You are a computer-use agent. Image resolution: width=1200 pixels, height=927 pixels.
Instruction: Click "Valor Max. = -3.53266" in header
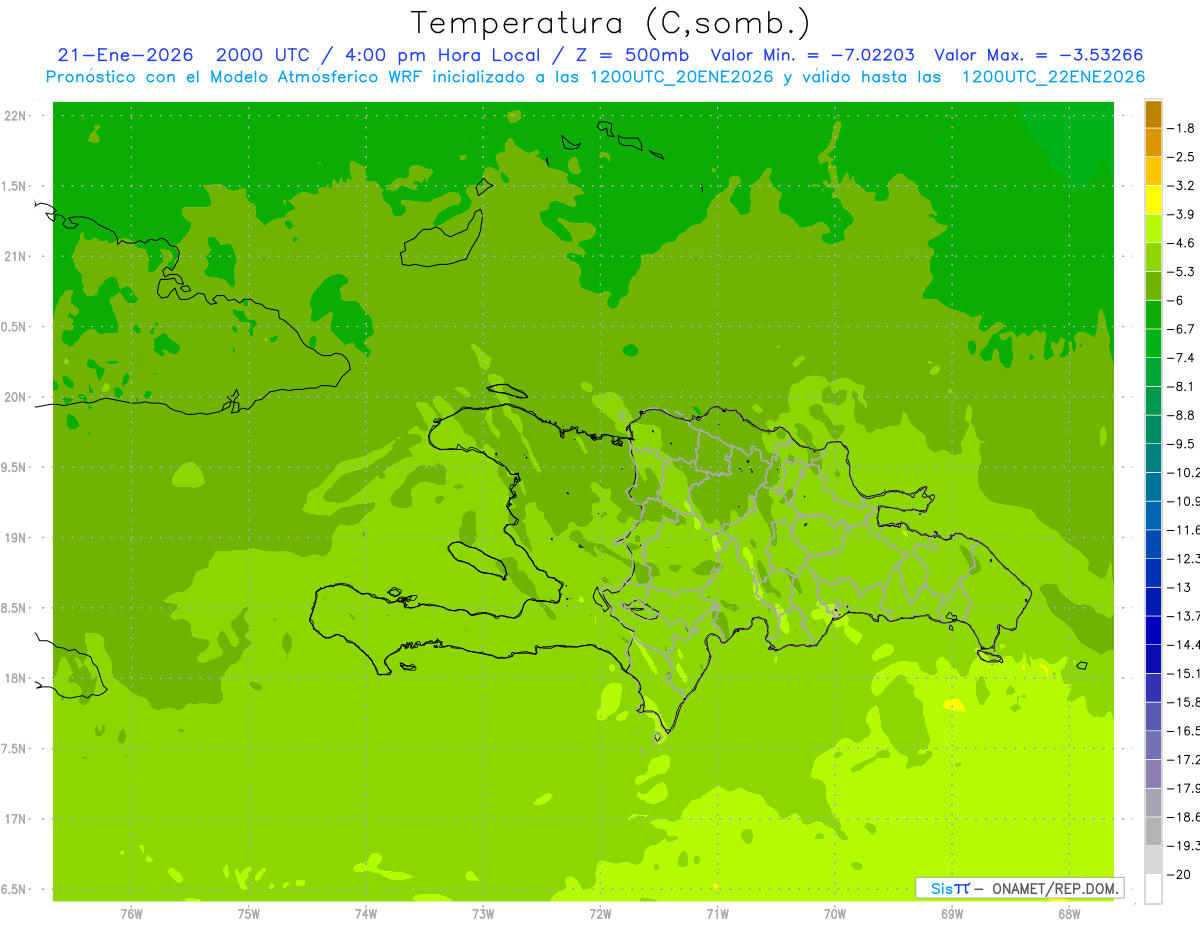click(1038, 55)
